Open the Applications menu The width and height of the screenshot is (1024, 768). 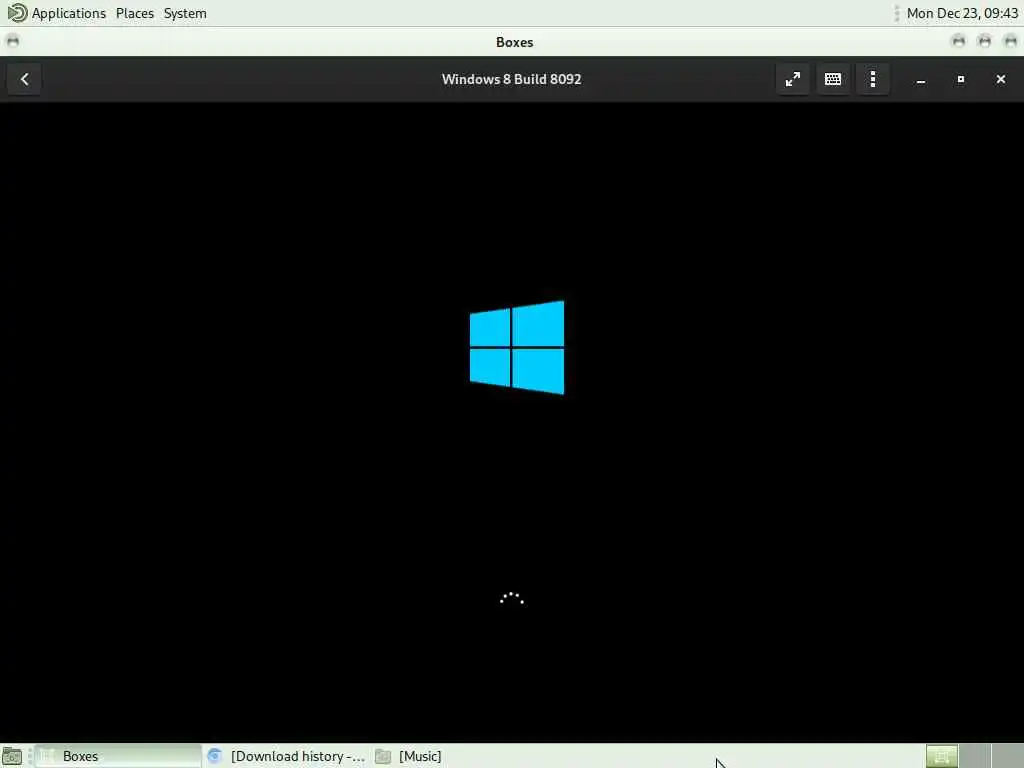[69, 13]
